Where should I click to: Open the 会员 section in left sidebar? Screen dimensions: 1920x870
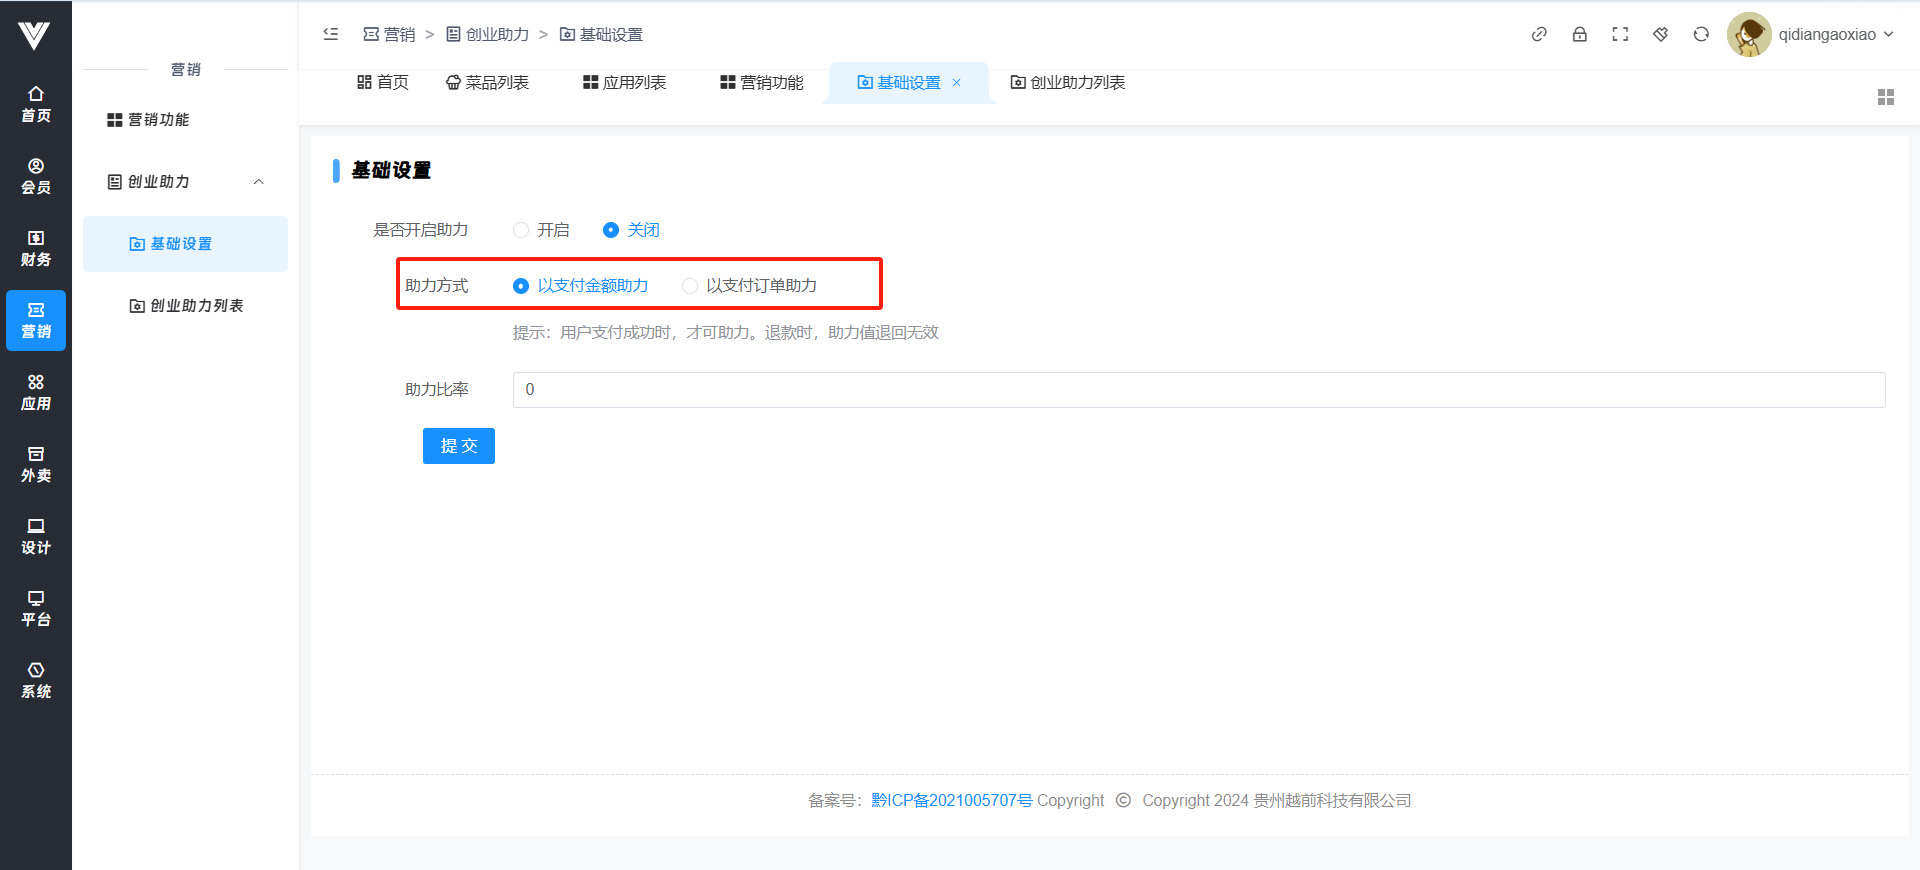click(x=36, y=176)
